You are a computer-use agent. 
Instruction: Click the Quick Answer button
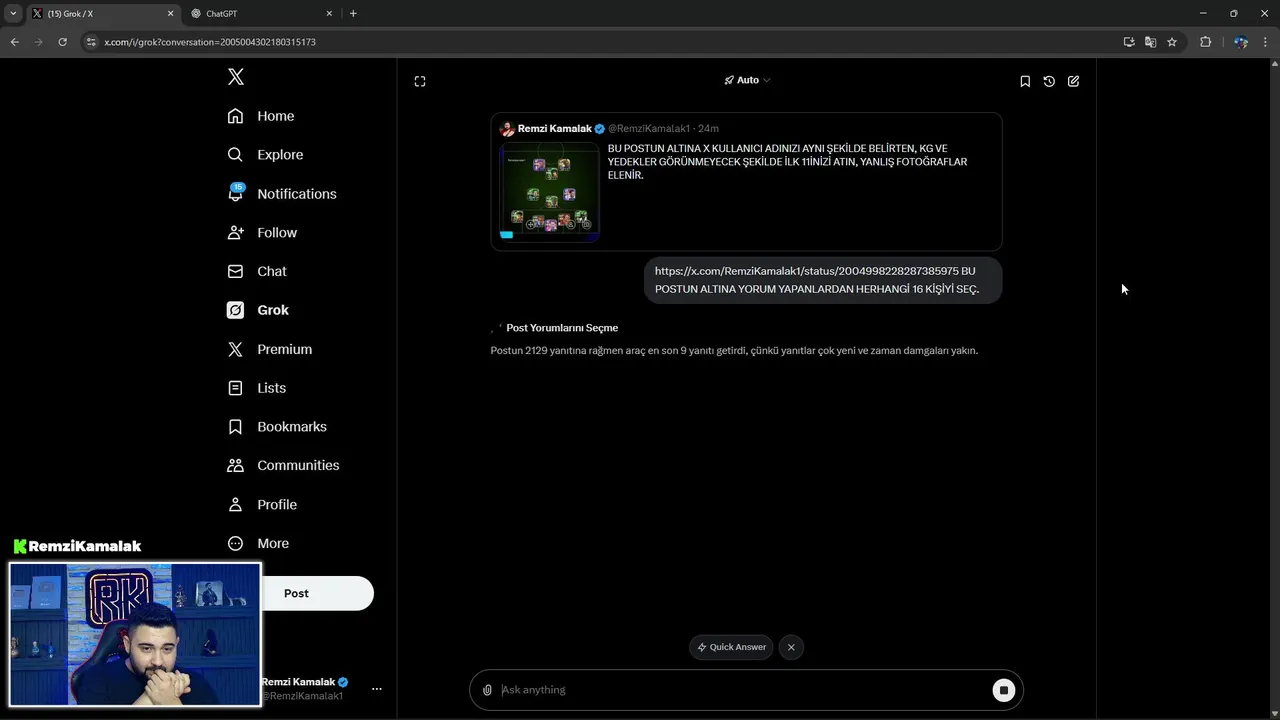(731, 647)
